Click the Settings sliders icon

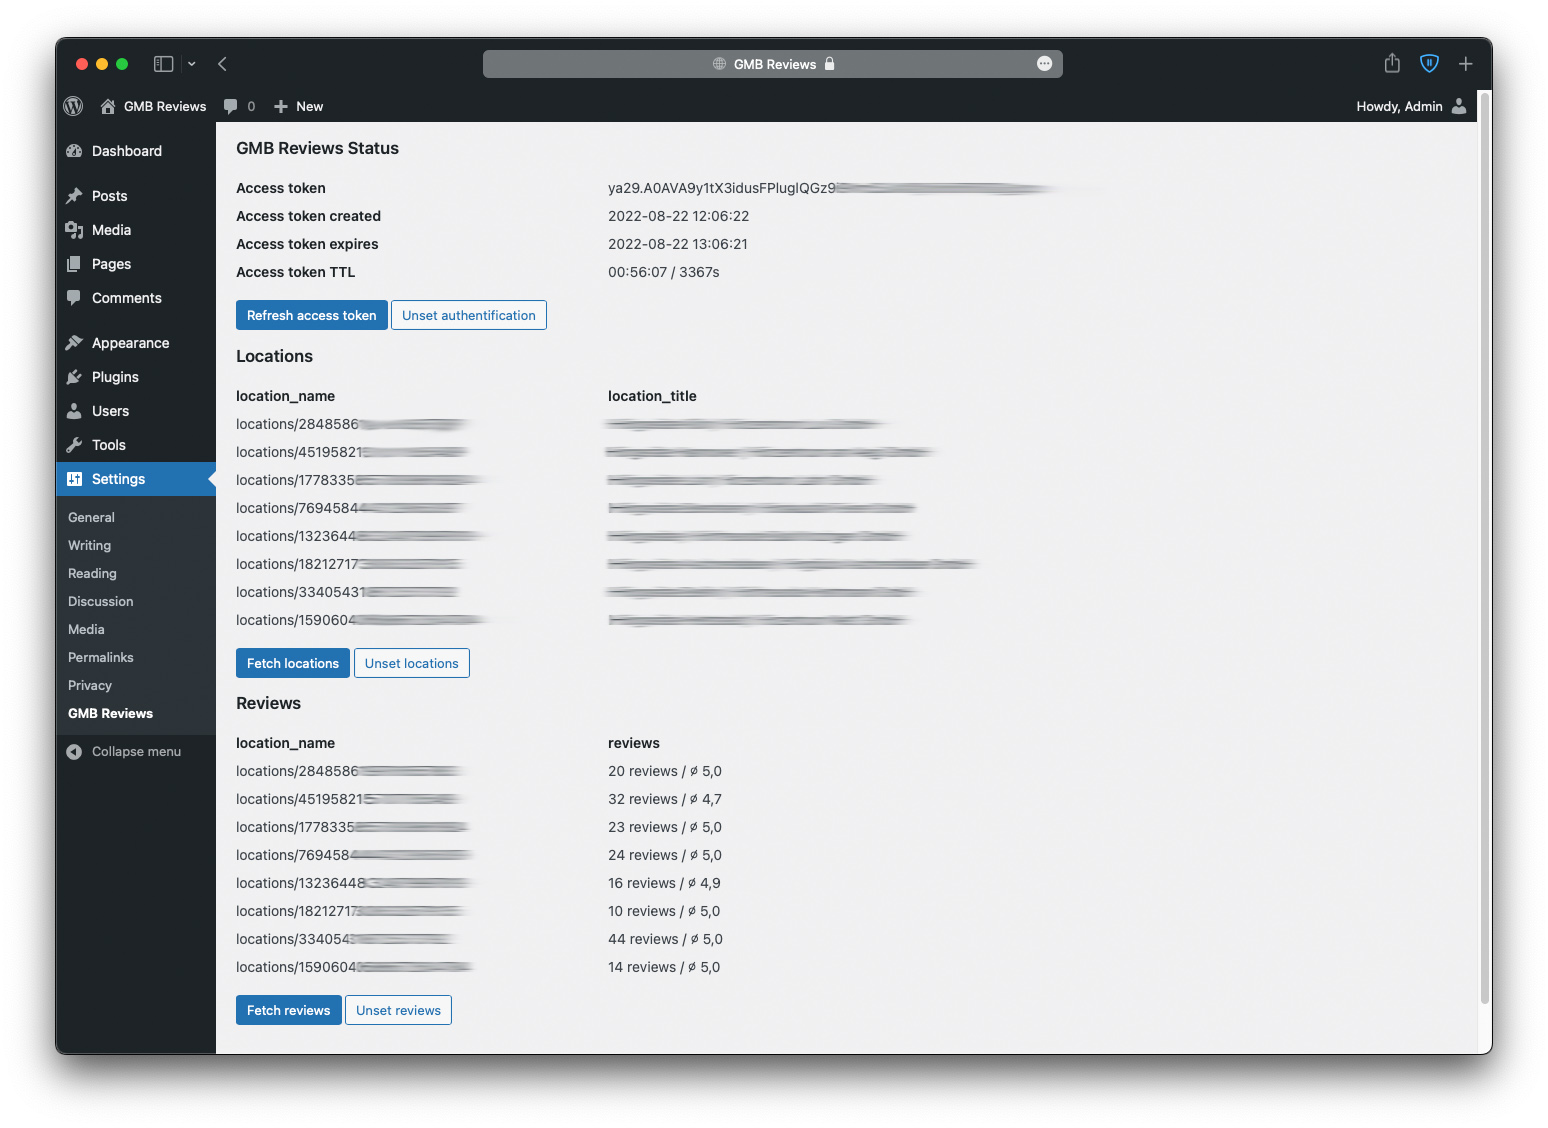pyautogui.click(x=74, y=479)
